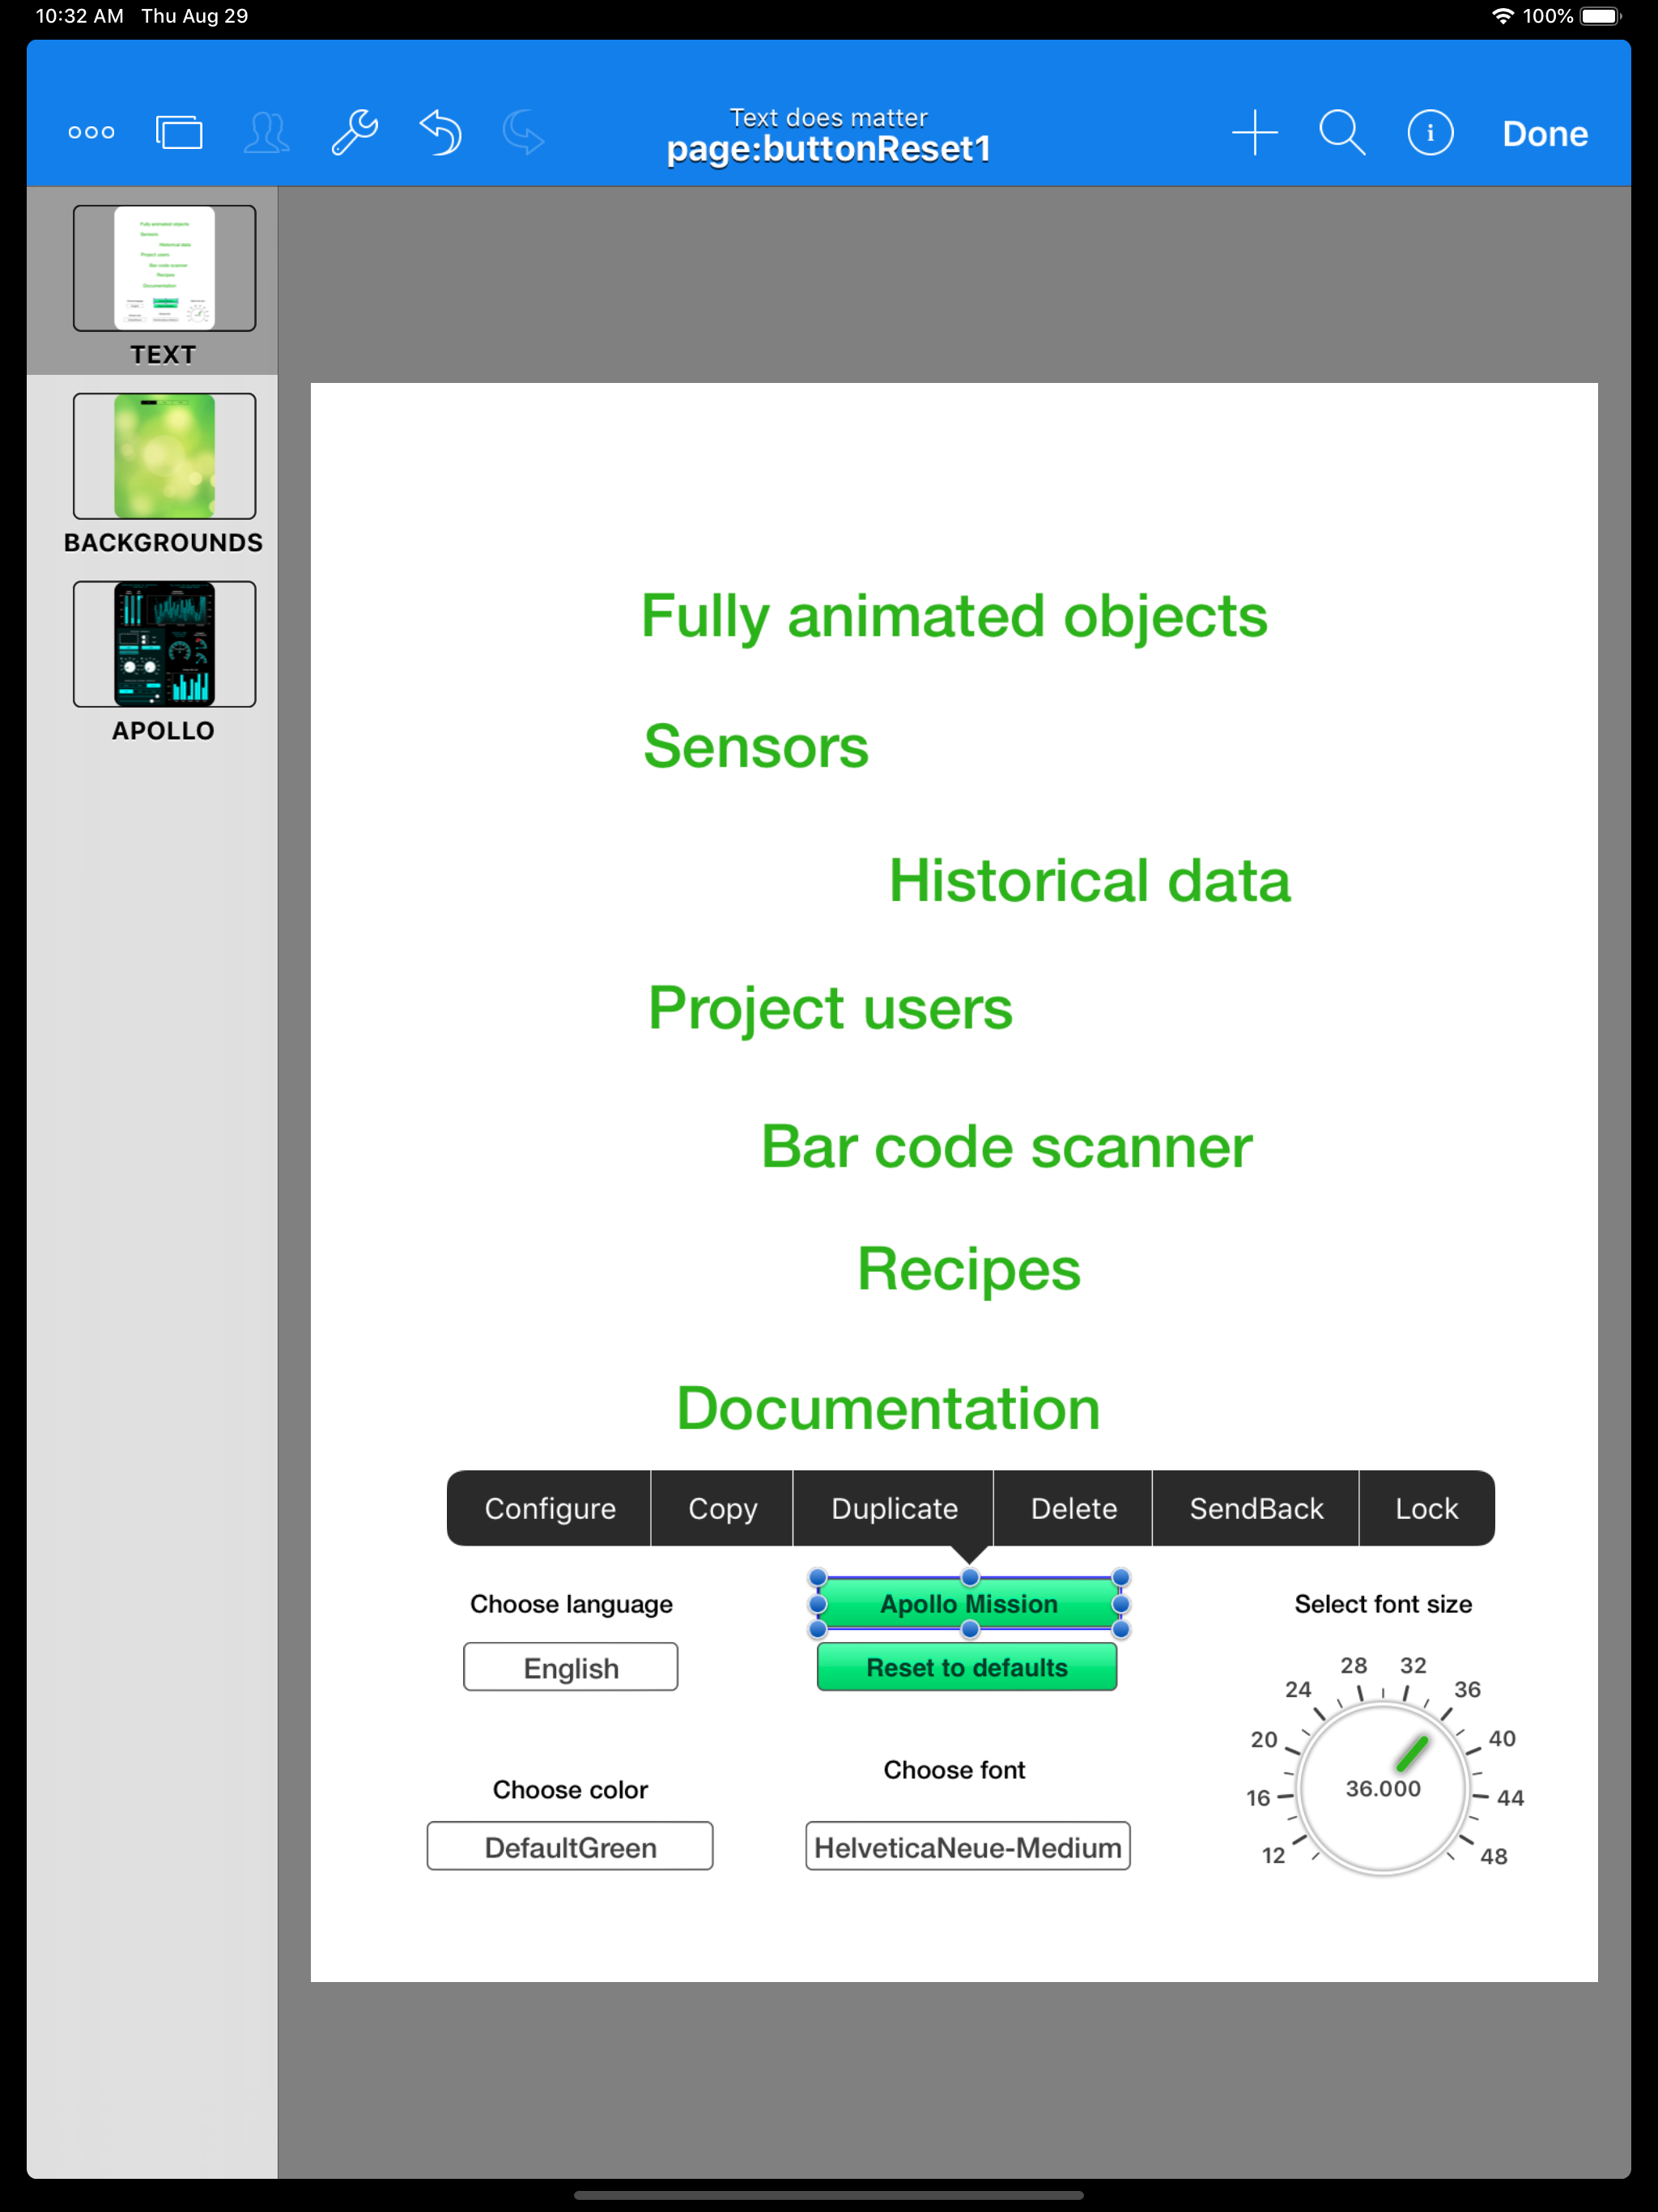Tap the Reset to defaults button
The height and width of the screenshot is (2212, 1658).
pos(966,1667)
